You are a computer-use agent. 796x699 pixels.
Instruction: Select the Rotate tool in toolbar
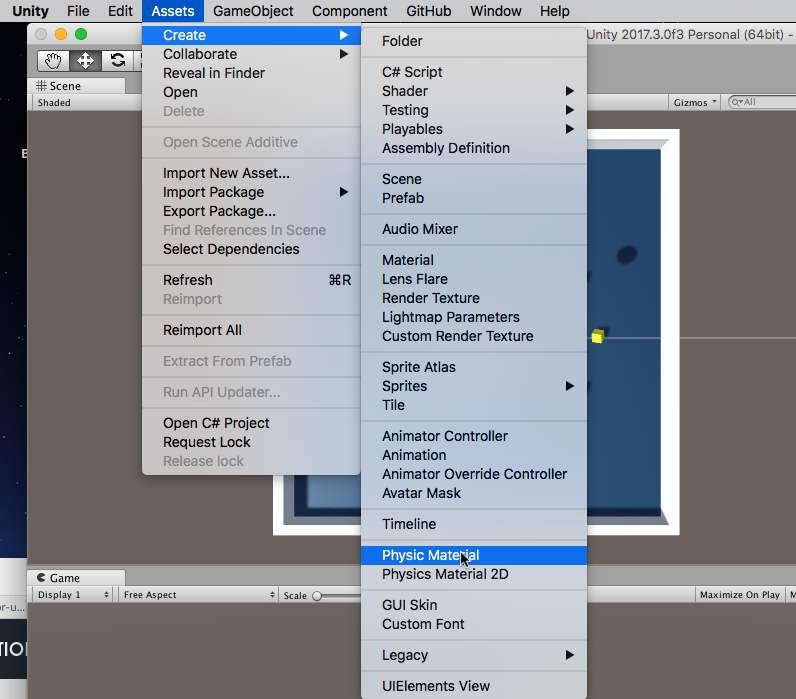117,61
